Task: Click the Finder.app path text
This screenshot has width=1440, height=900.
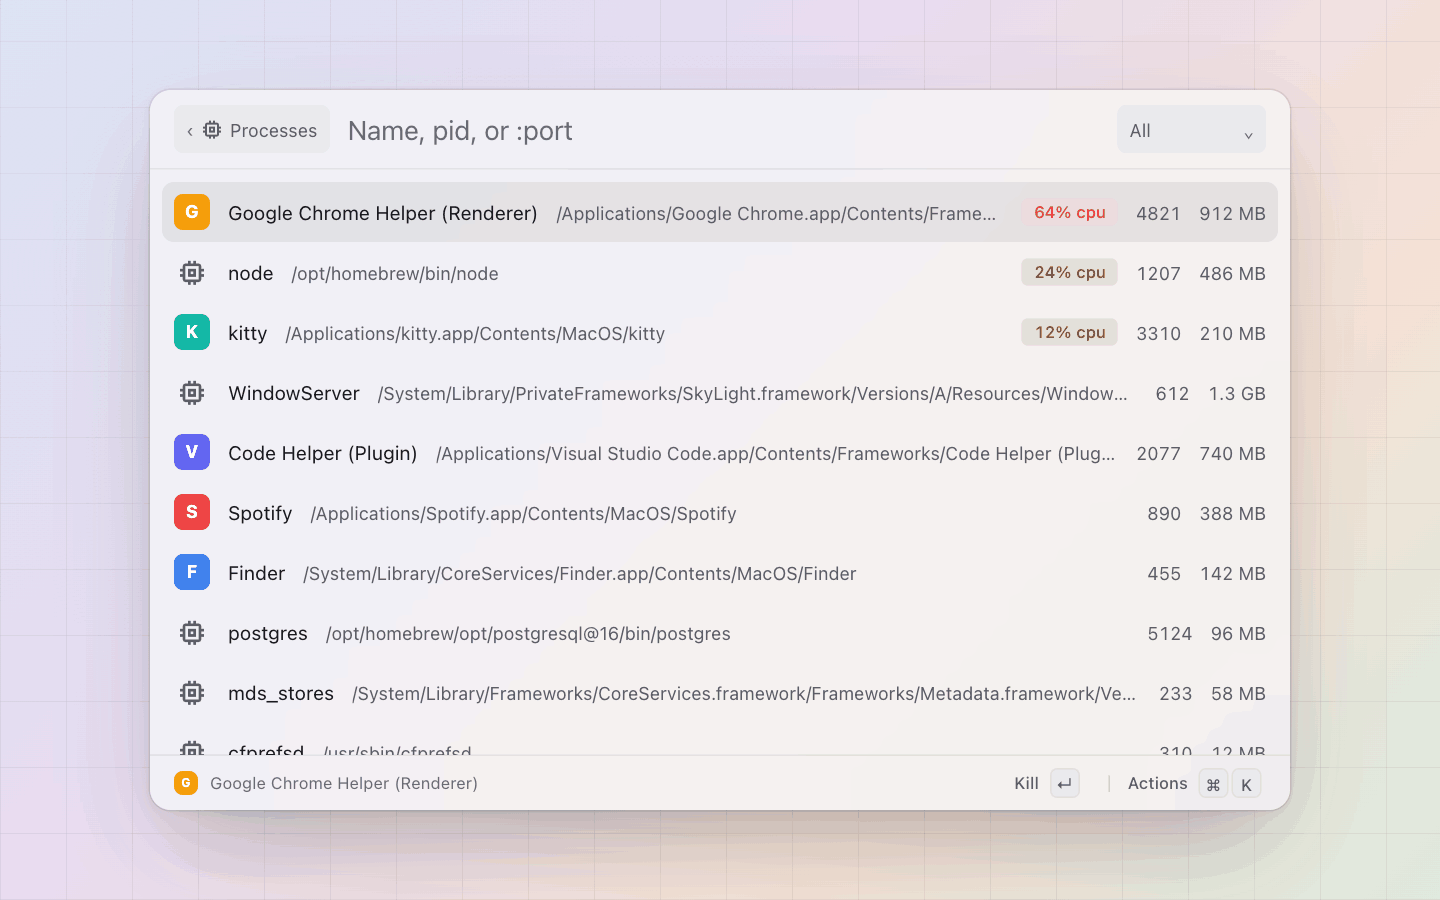Action: click(x=580, y=573)
